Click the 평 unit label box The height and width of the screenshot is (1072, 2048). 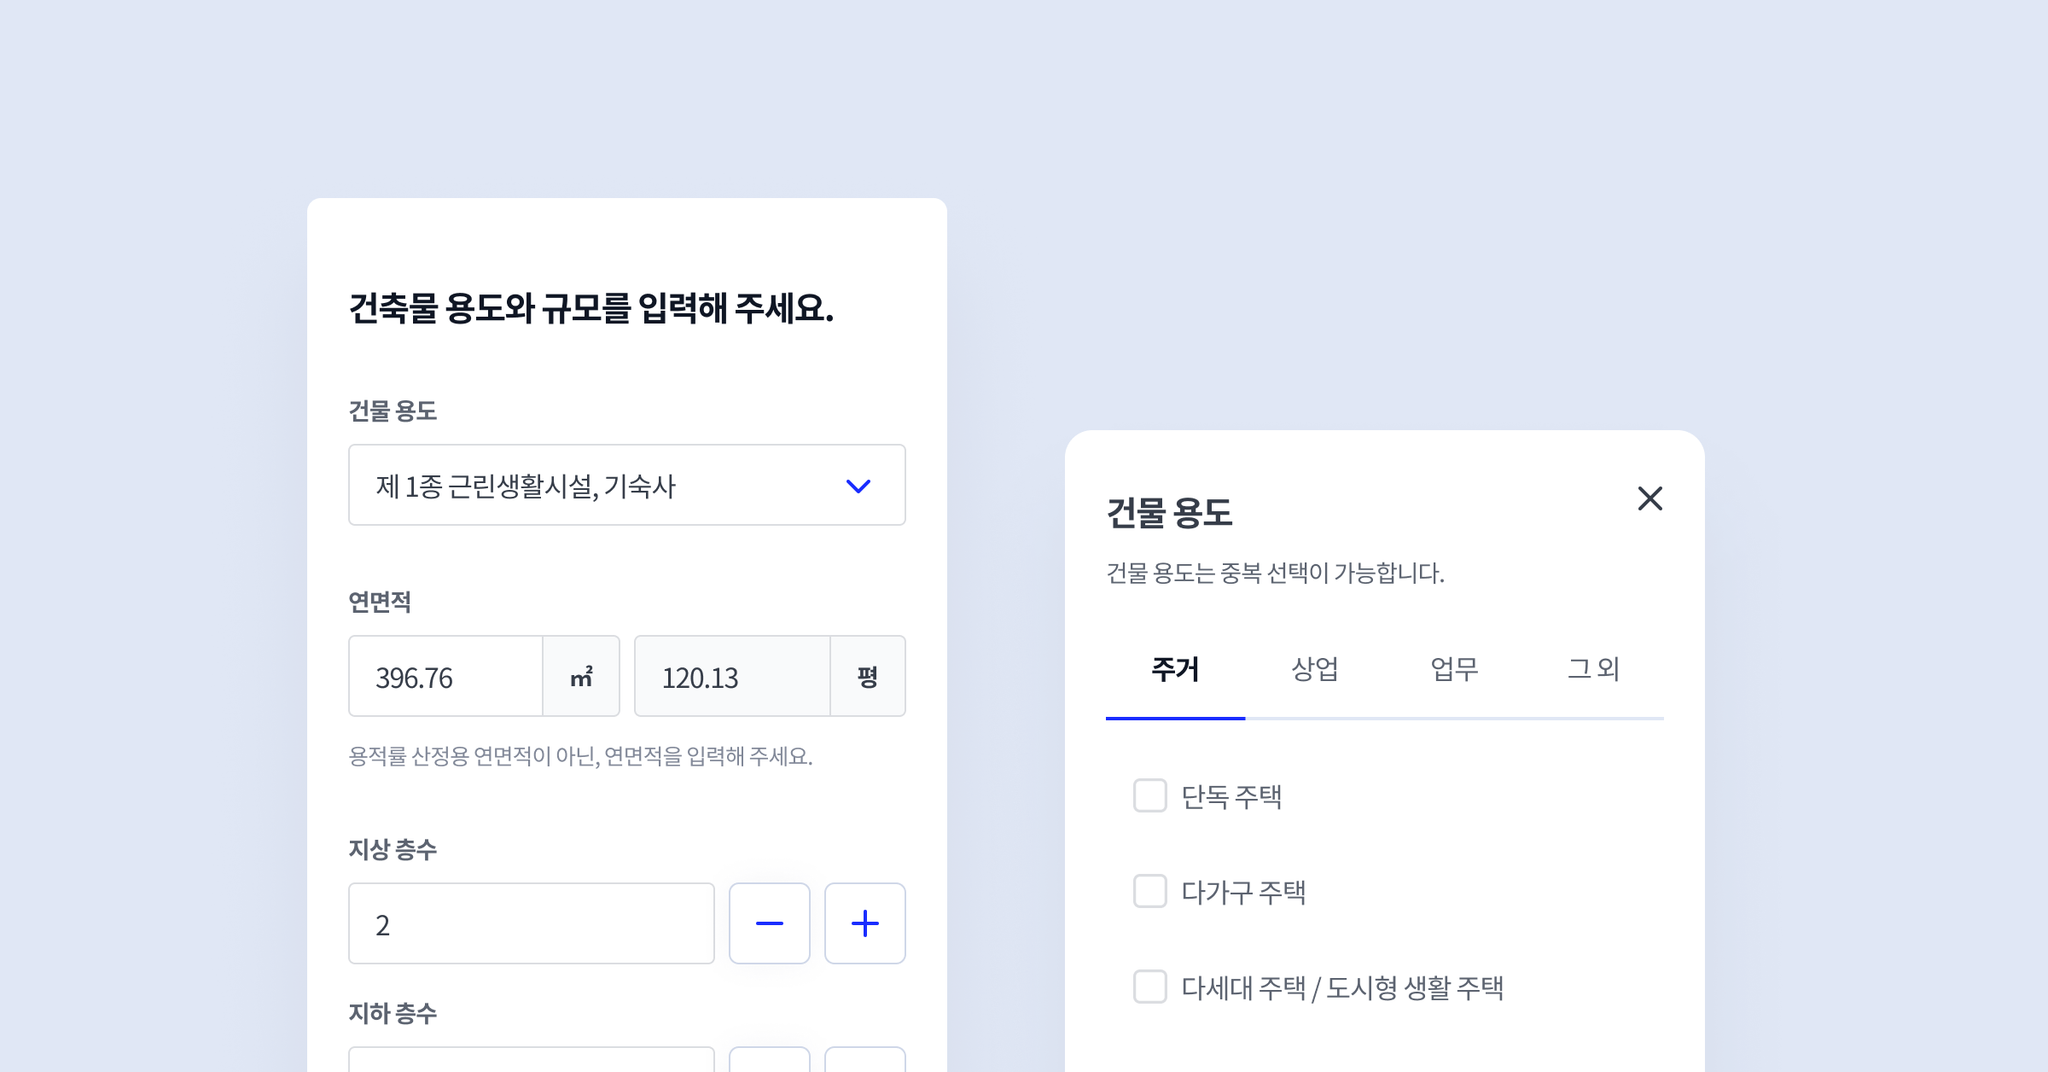(868, 676)
